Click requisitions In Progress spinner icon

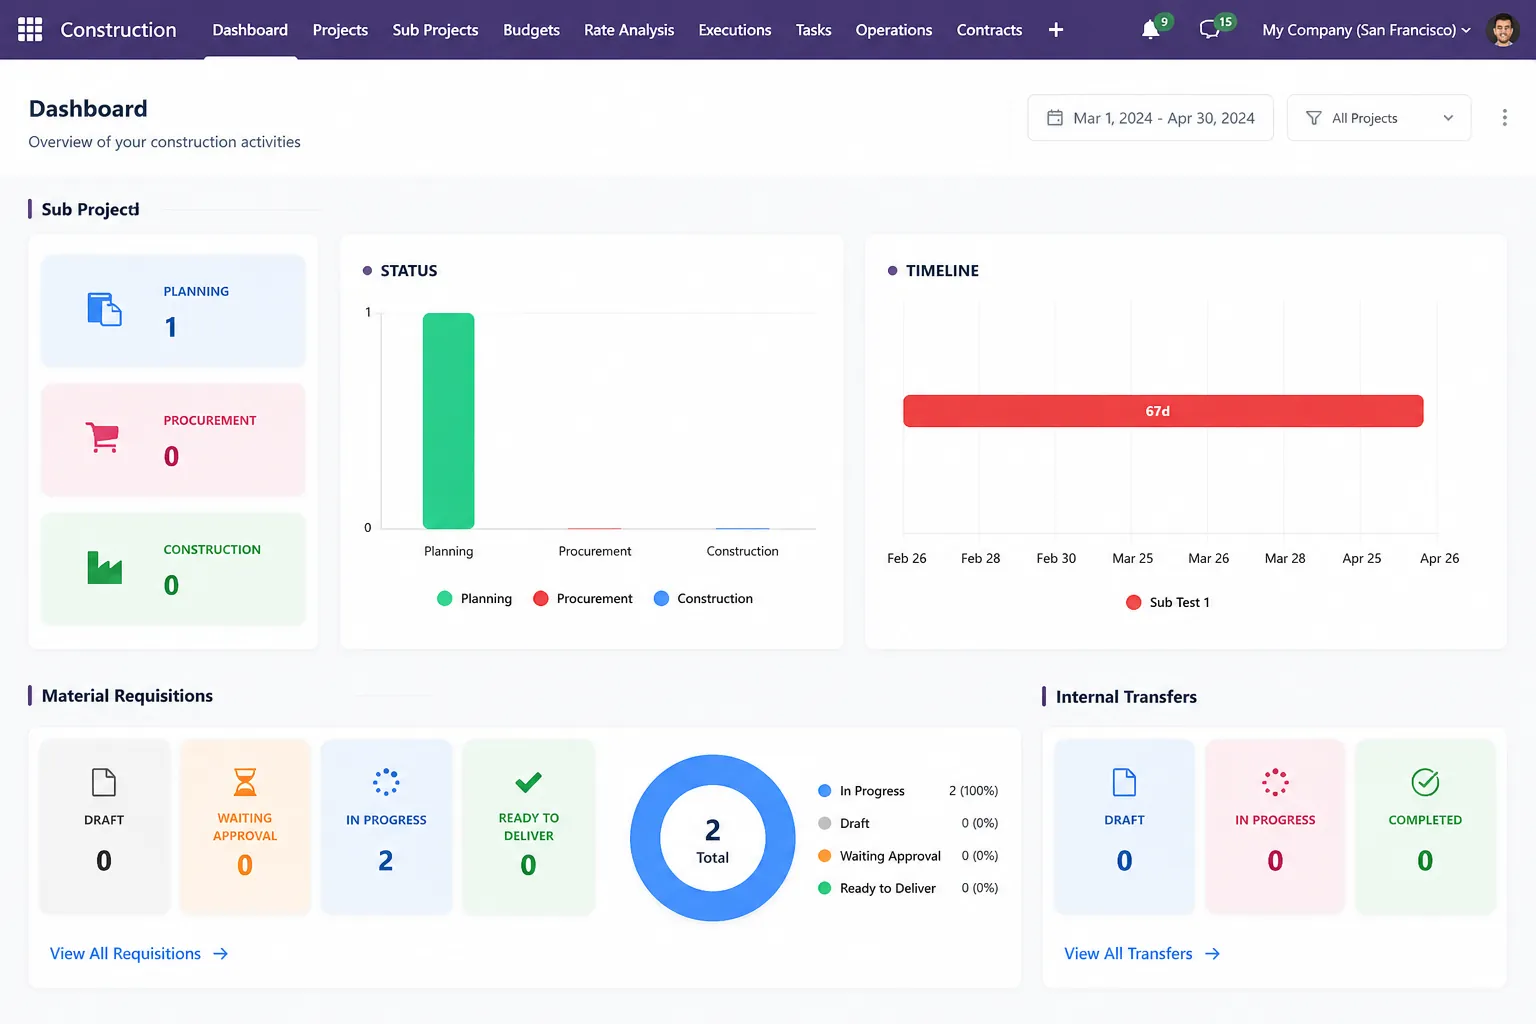pos(386,782)
